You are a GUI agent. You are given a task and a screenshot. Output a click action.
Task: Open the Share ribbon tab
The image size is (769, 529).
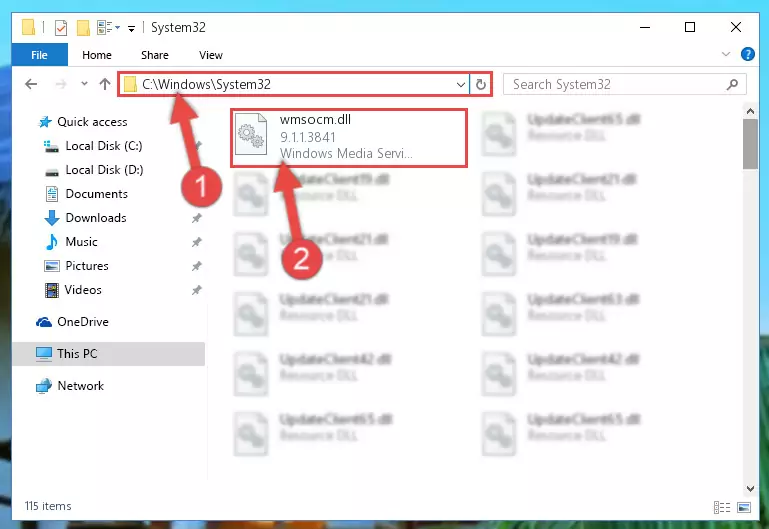[154, 55]
